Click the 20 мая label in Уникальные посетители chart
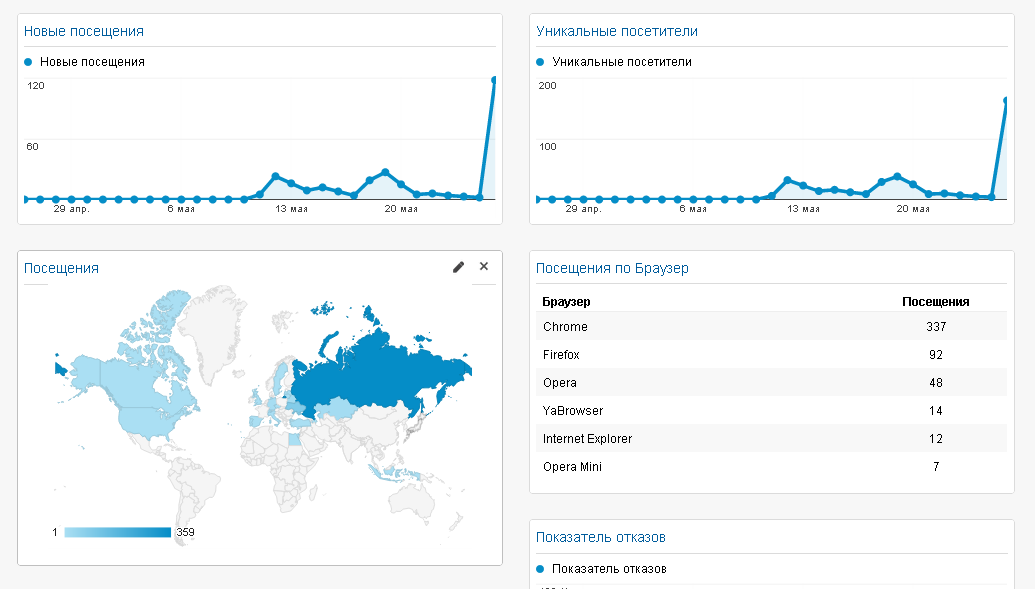This screenshot has height=589, width=1035. point(913,209)
